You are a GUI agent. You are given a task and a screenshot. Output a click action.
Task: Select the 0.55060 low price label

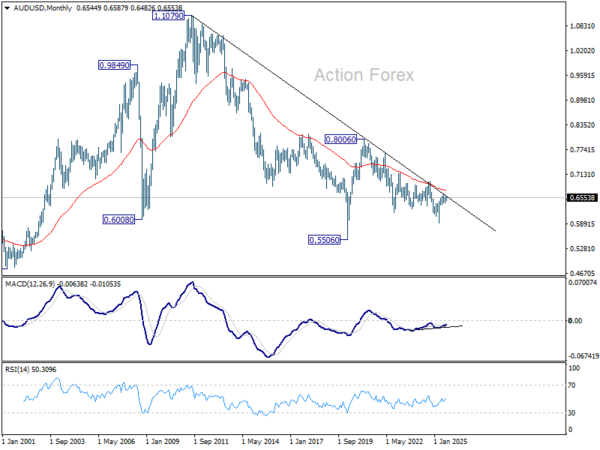[x=324, y=240]
